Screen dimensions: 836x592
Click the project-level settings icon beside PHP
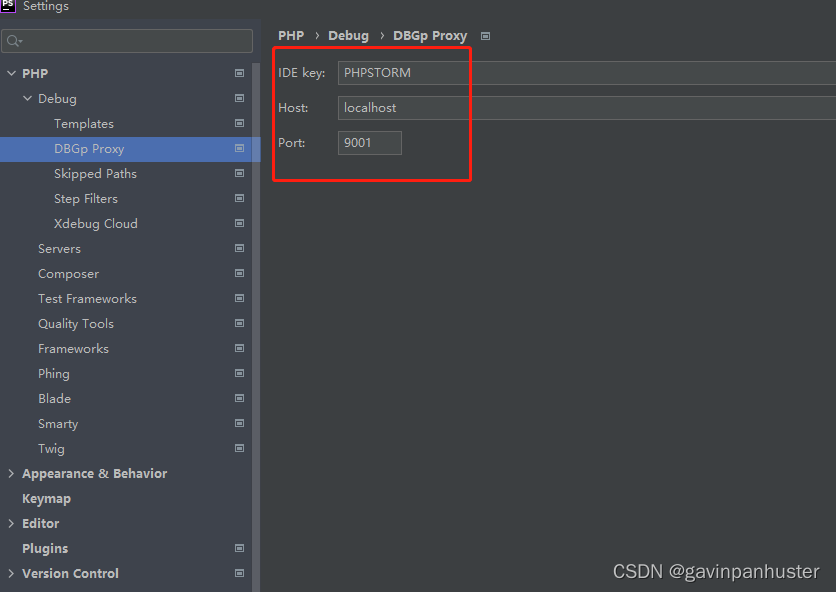(239, 73)
